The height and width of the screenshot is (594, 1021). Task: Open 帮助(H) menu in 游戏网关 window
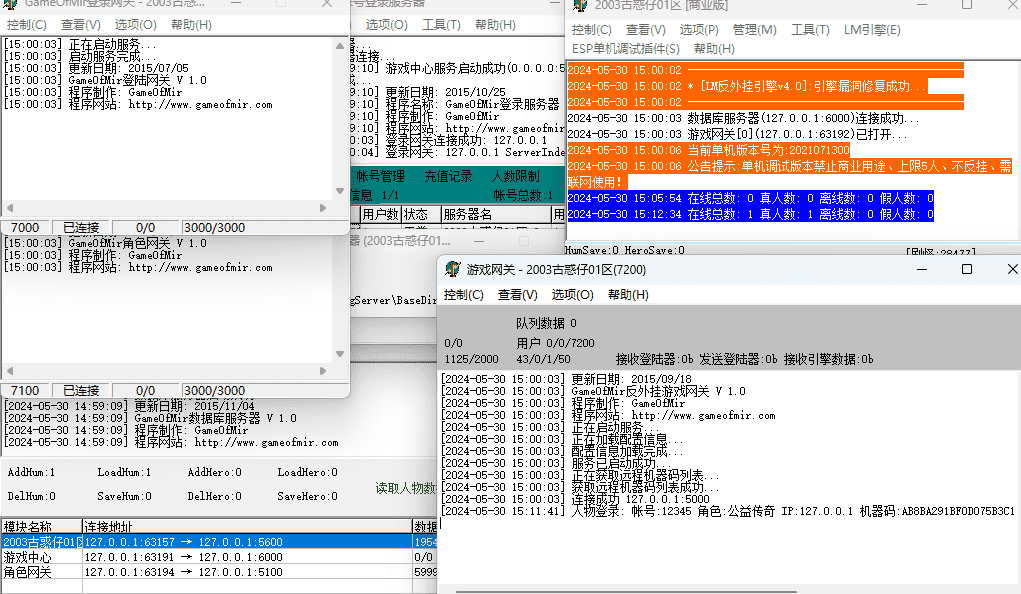(628, 295)
